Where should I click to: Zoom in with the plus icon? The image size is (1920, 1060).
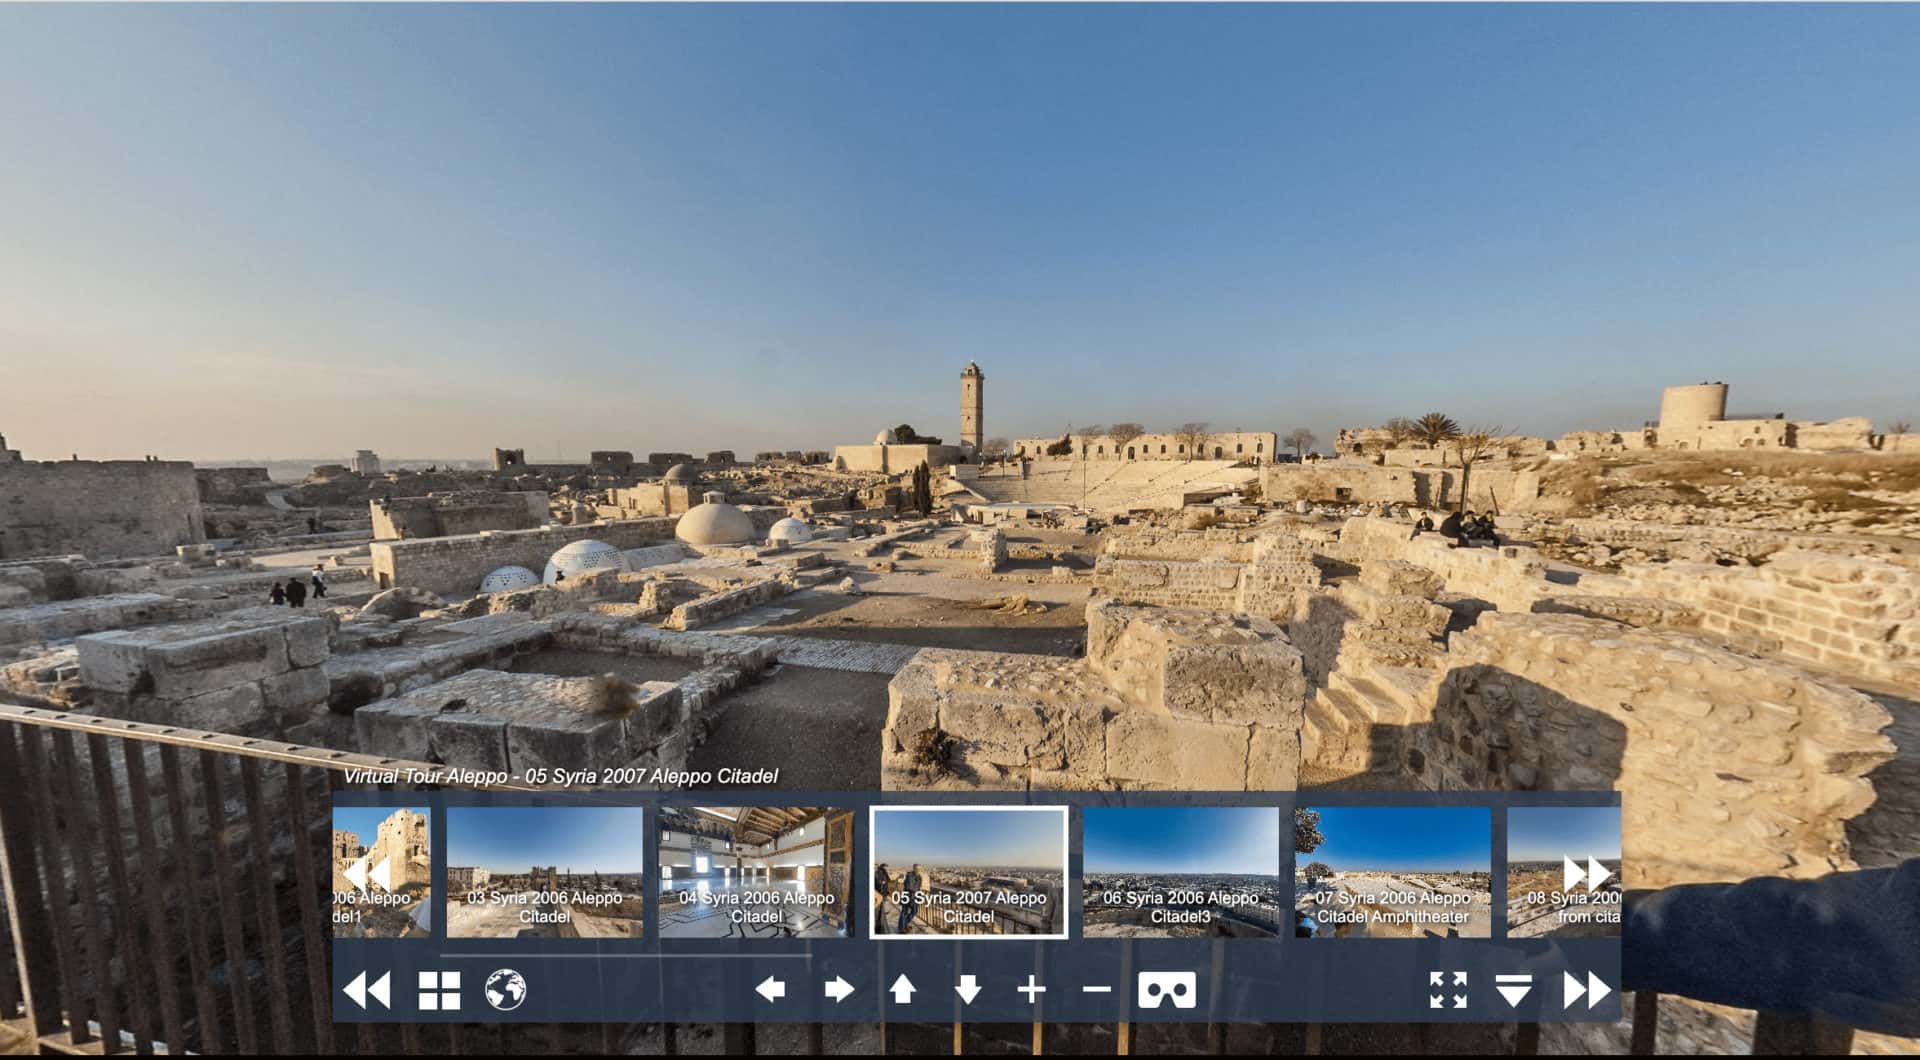[x=1031, y=990]
